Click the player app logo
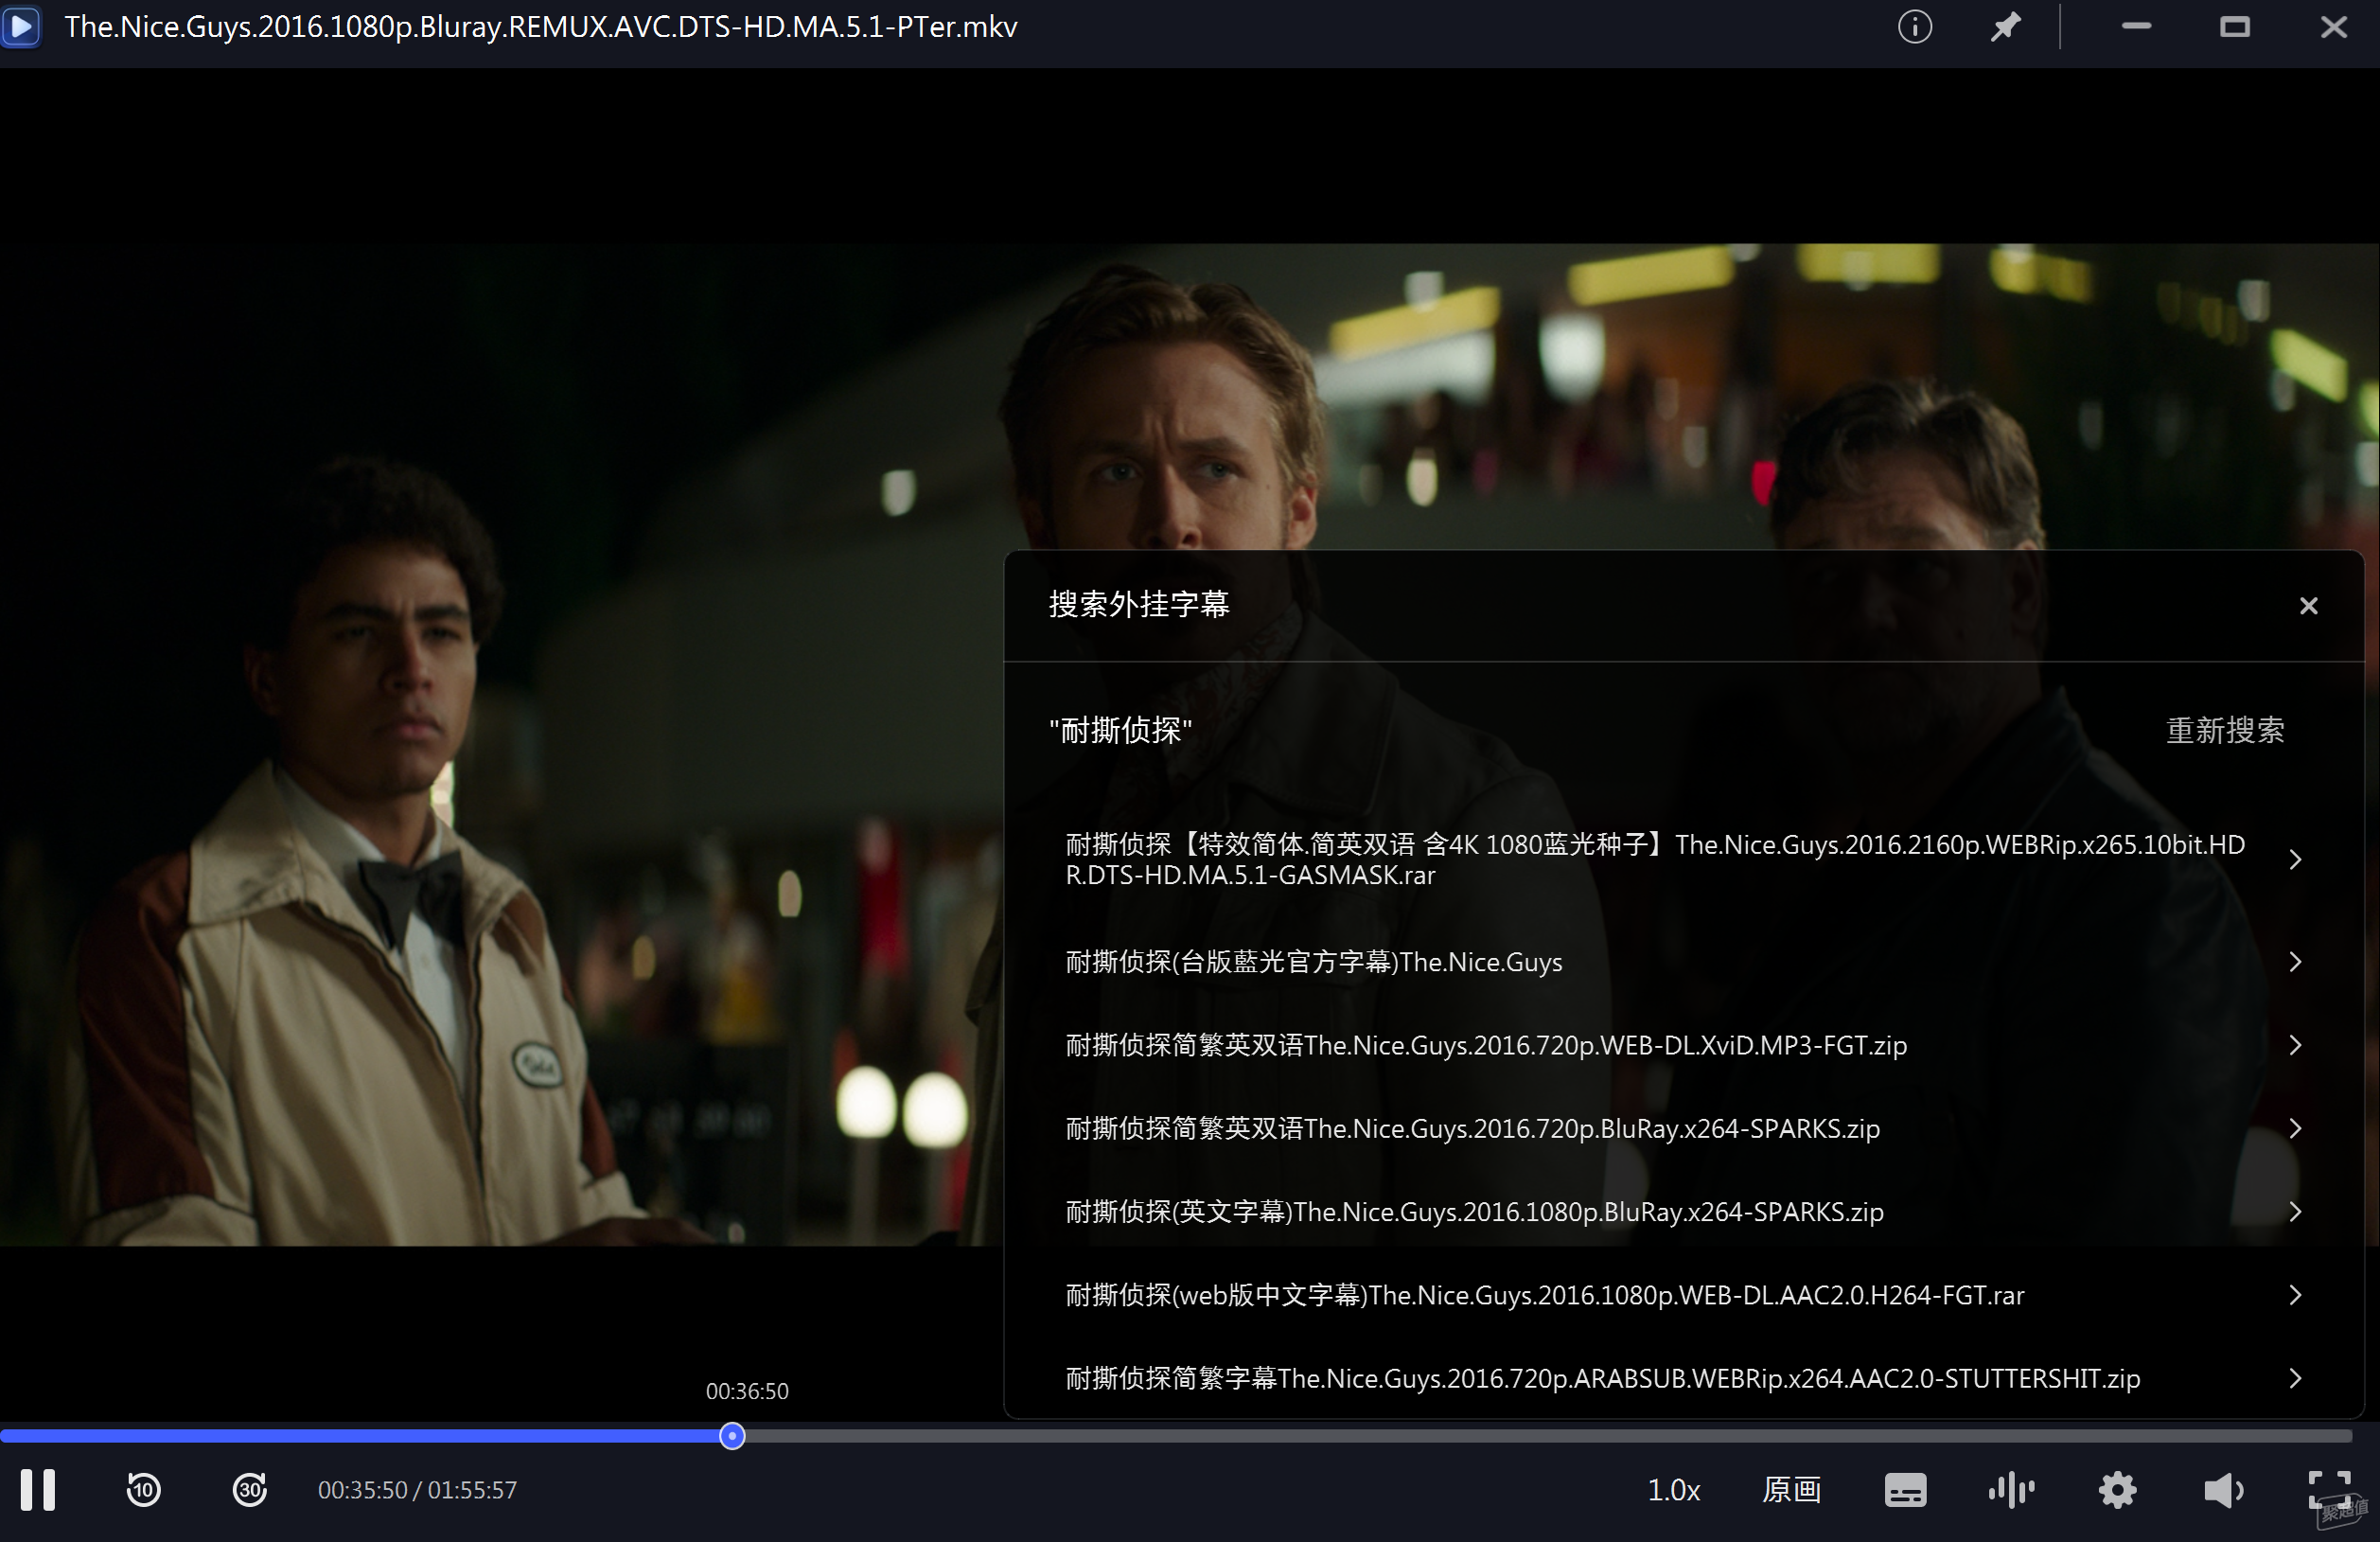2380x1542 pixels. tap(21, 27)
